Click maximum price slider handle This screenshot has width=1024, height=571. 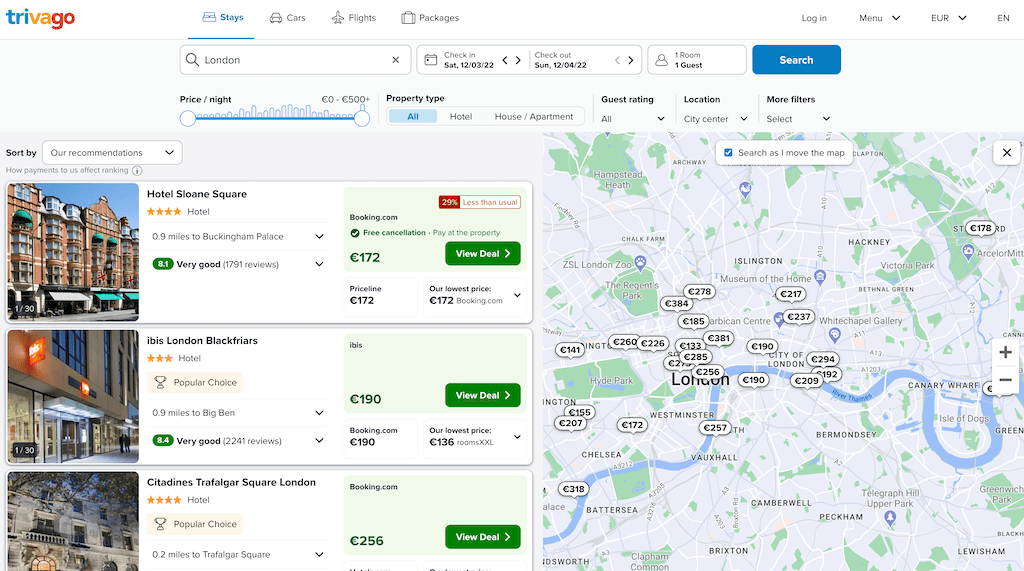[x=362, y=118]
